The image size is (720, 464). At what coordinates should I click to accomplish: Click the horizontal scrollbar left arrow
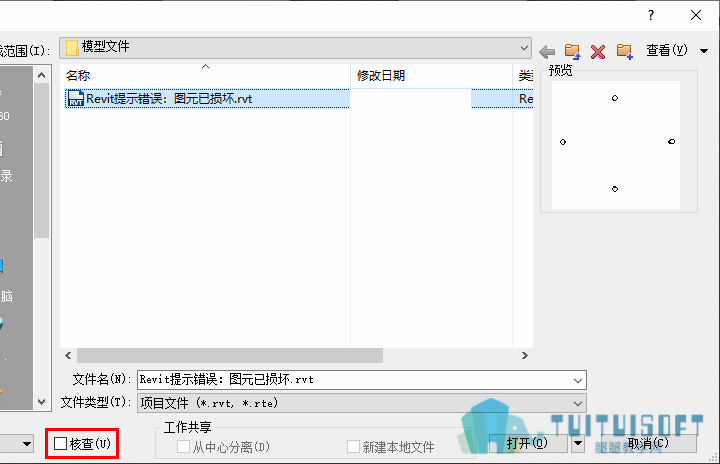point(68,356)
